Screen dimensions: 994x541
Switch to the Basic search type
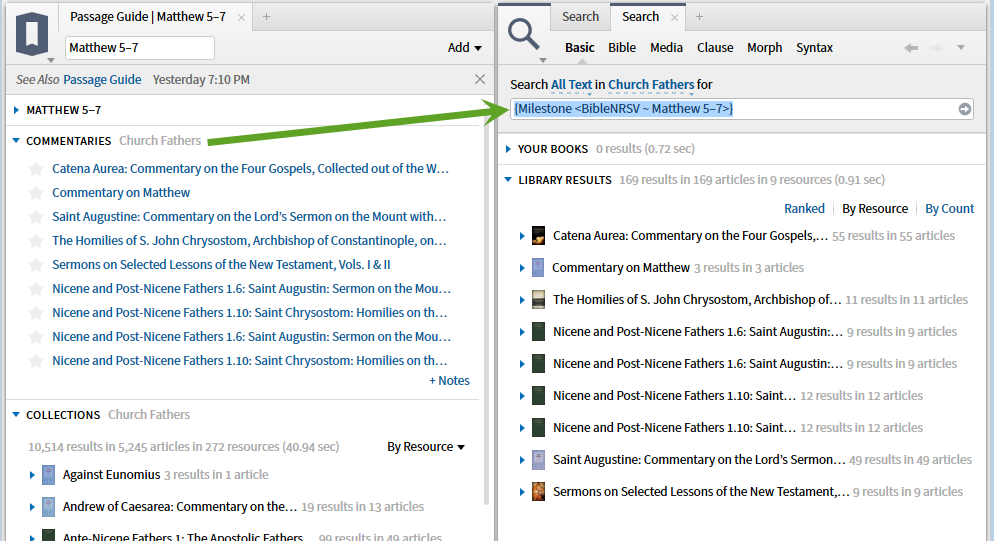click(x=579, y=48)
